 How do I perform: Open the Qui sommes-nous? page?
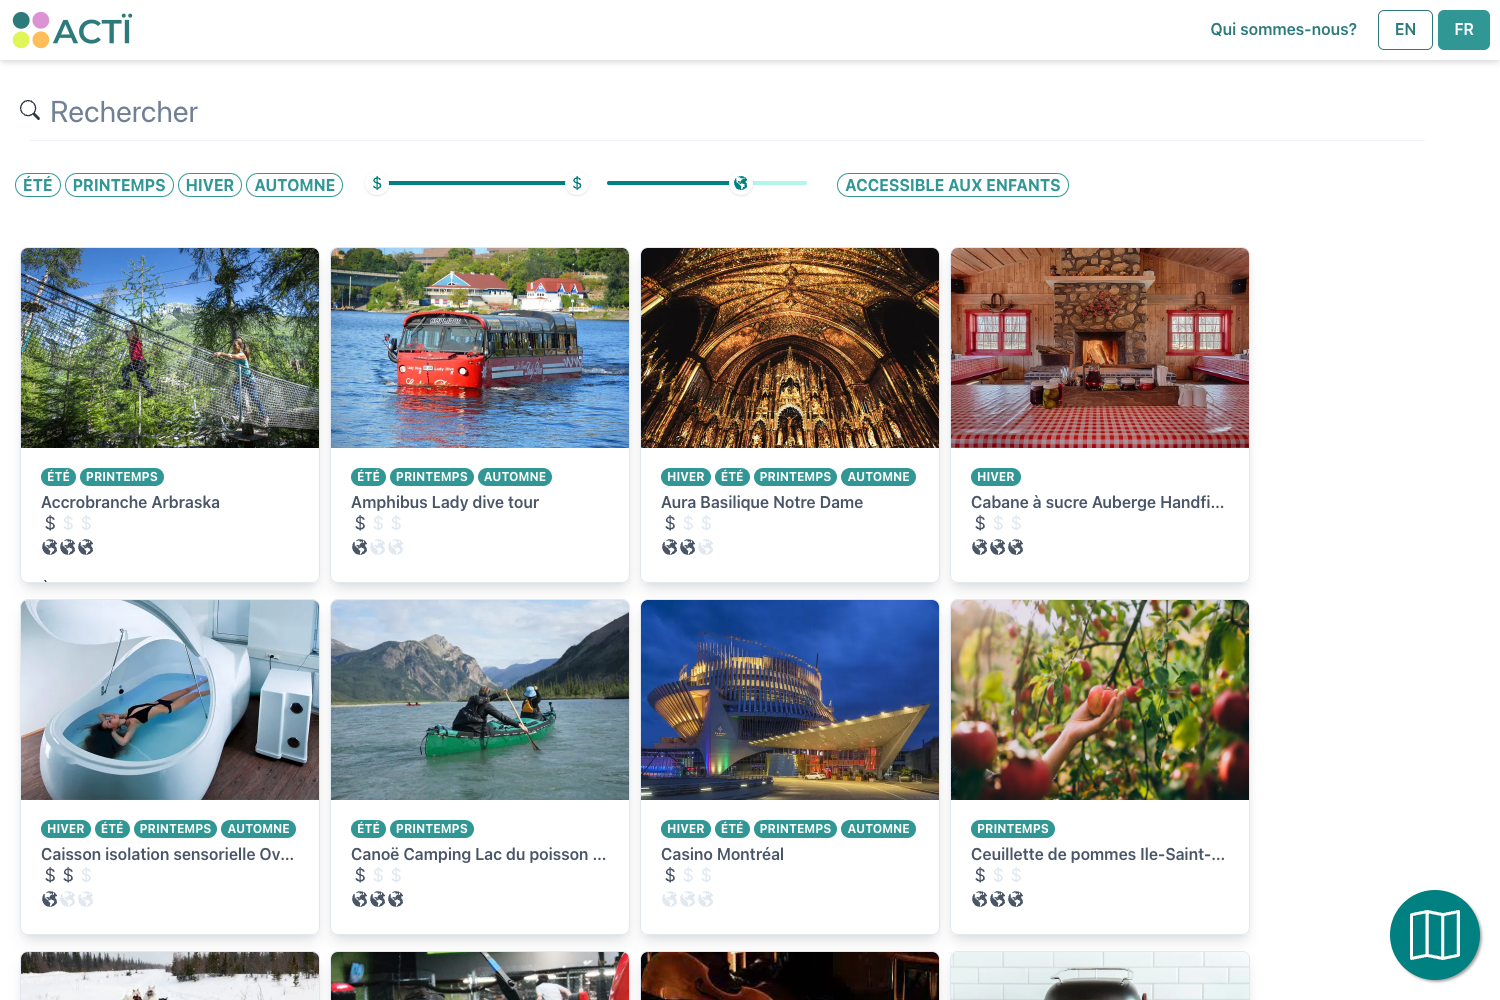pyautogui.click(x=1283, y=29)
